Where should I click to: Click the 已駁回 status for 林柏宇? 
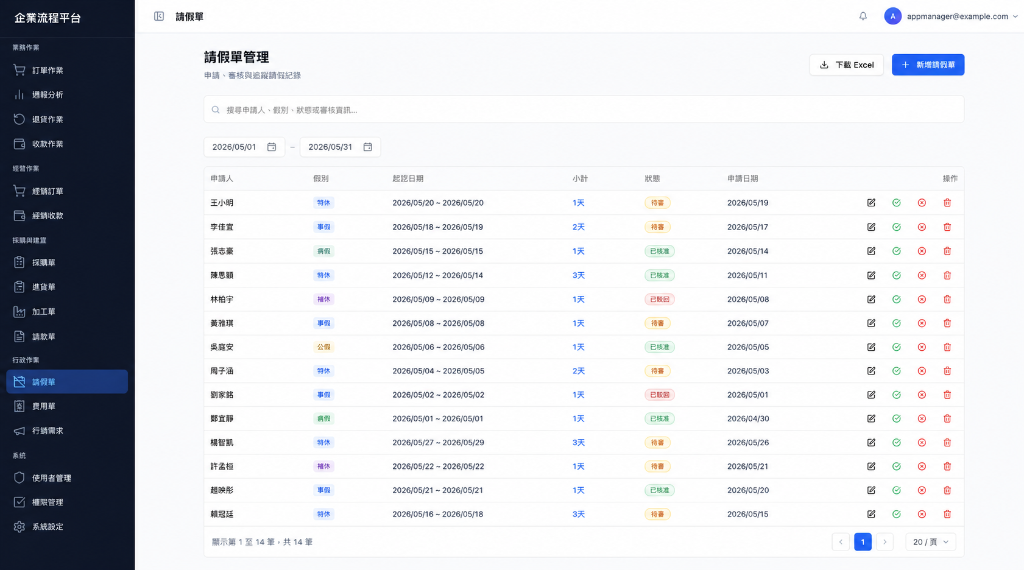(x=660, y=299)
